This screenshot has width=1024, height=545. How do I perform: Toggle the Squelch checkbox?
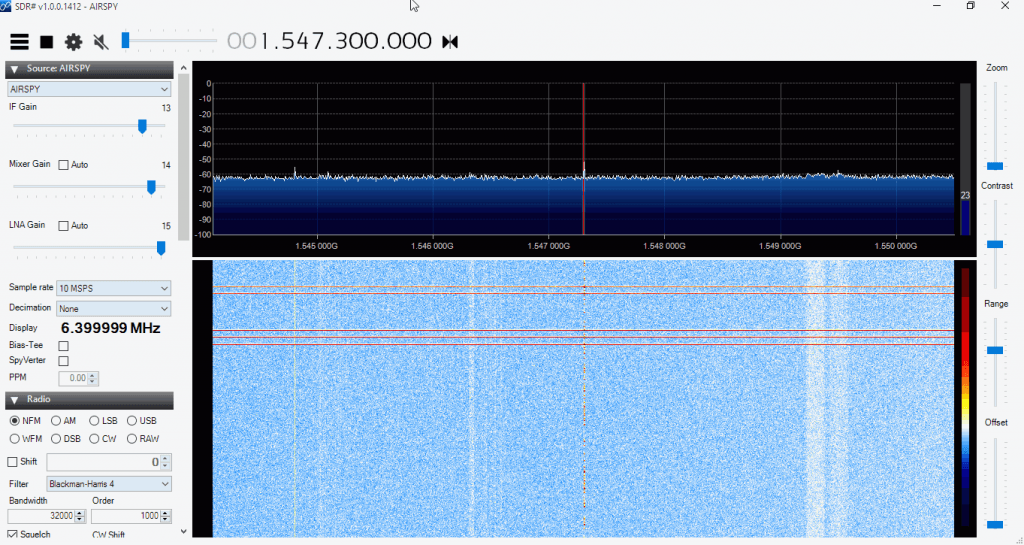click(x=12, y=535)
